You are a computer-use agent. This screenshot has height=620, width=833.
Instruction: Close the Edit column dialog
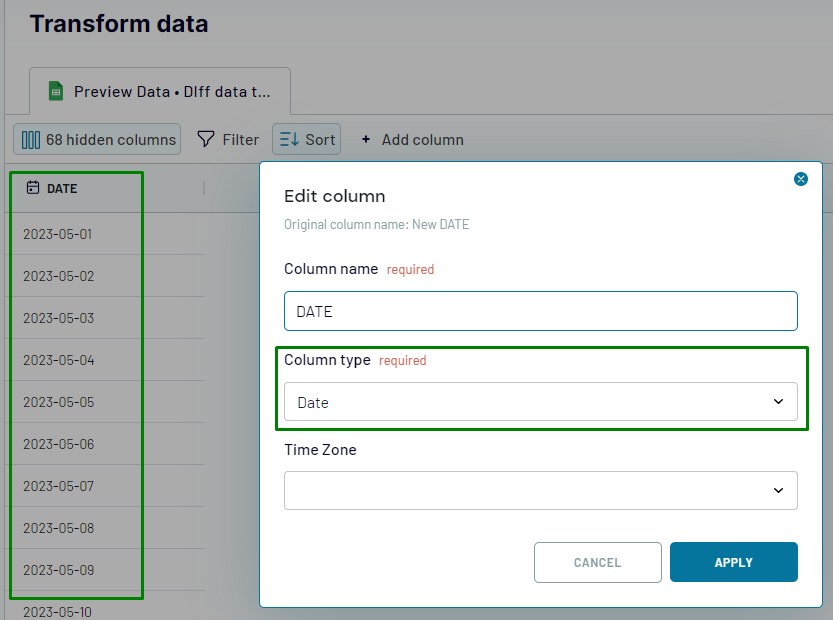click(x=800, y=179)
